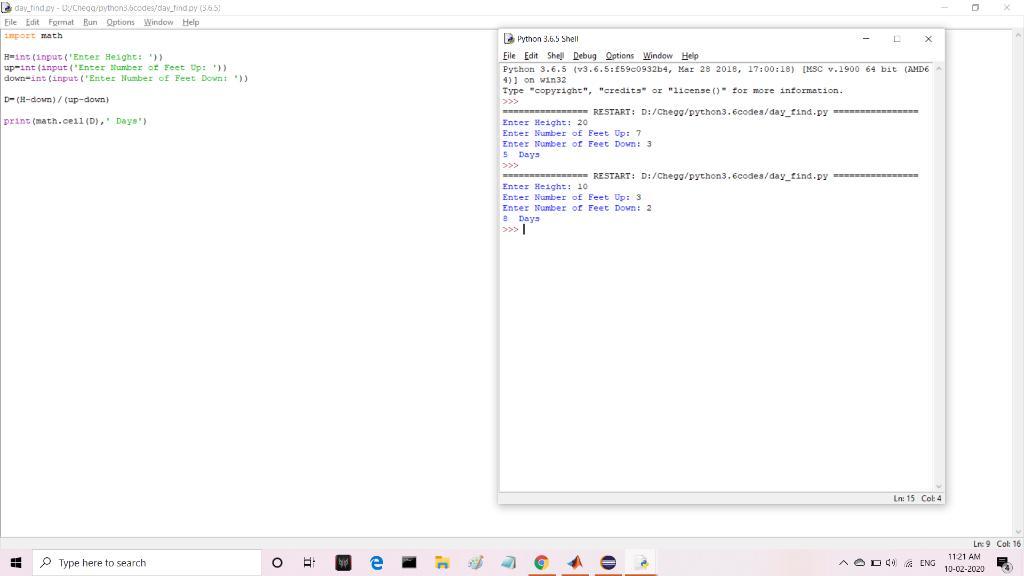
Task: Switch to MATLAB on the taskbar
Action: 574,563
